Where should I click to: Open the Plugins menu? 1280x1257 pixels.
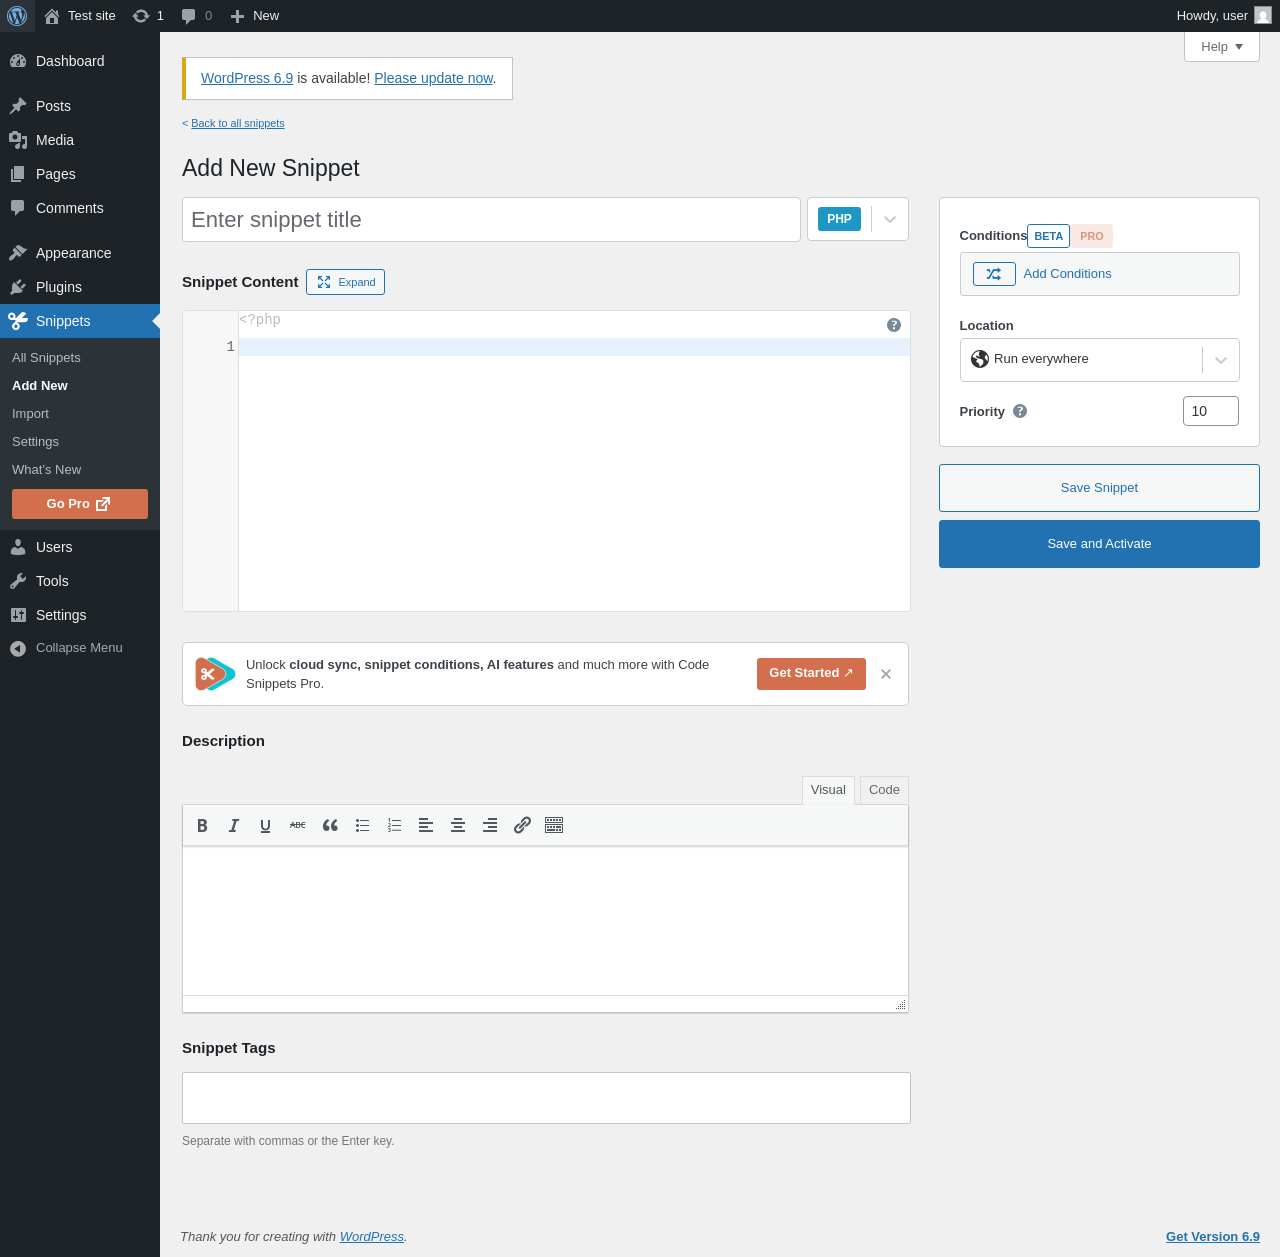coord(80,287)
